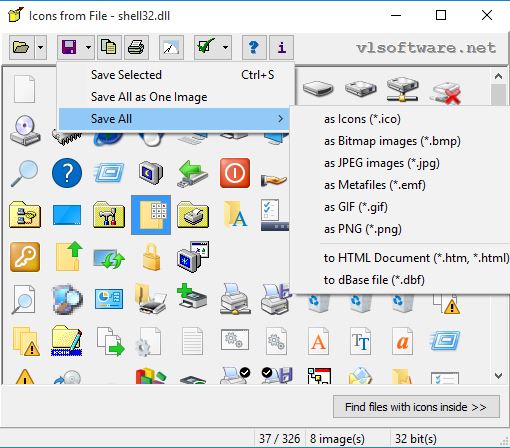Select the orange letter A font file icon
The width and height of the screenshot is (510, 448).
[318, 341]
